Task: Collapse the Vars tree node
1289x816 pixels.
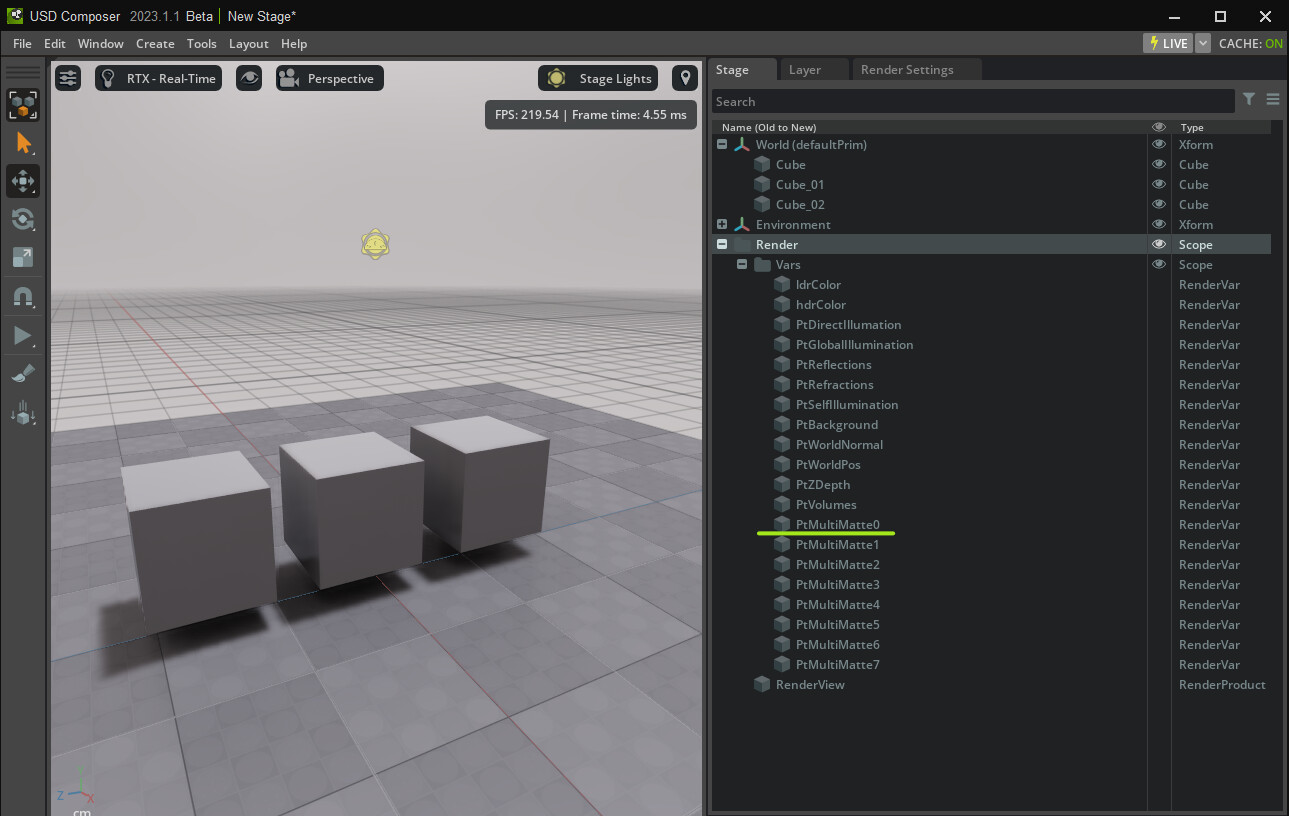Action: coord(742,264)
